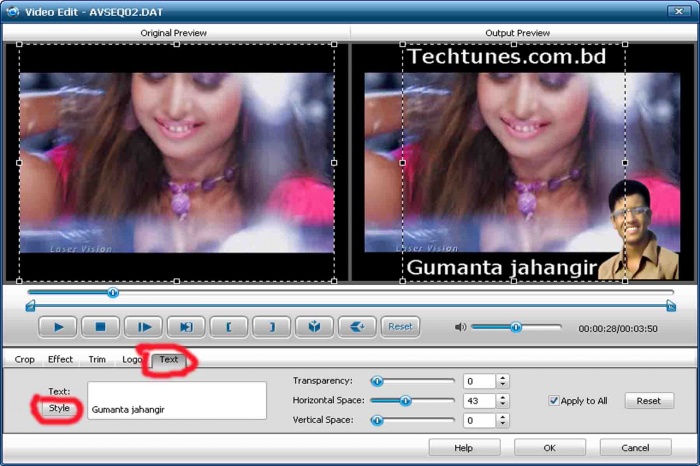Click the text field containing Gumanta jahangir
Viewport: 700px width, 466px height.
pyautogui.click(x=177, y=400)
